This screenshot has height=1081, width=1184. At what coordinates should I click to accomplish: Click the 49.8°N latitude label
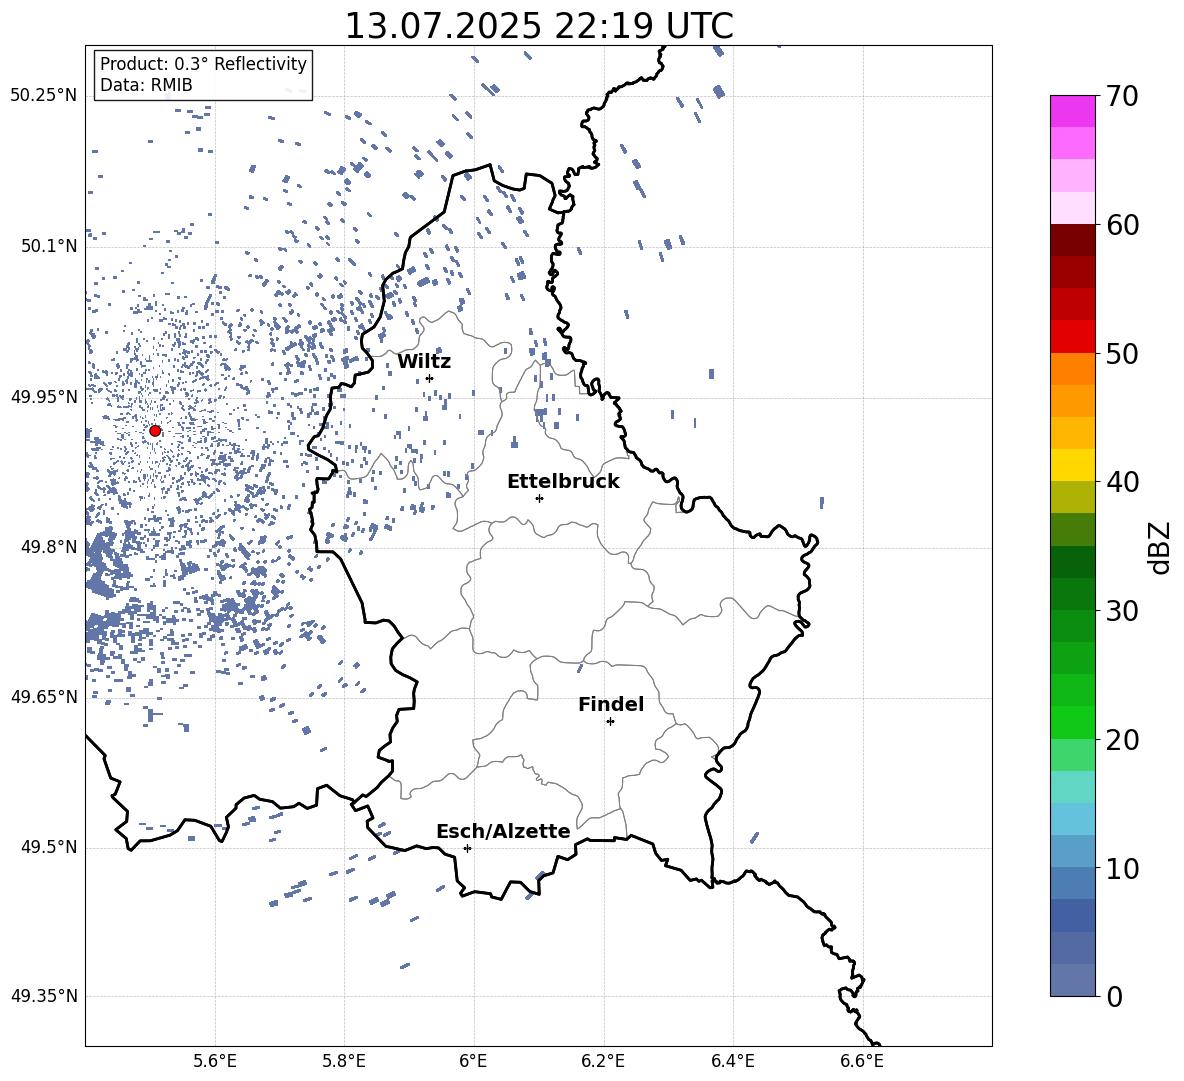49,547
